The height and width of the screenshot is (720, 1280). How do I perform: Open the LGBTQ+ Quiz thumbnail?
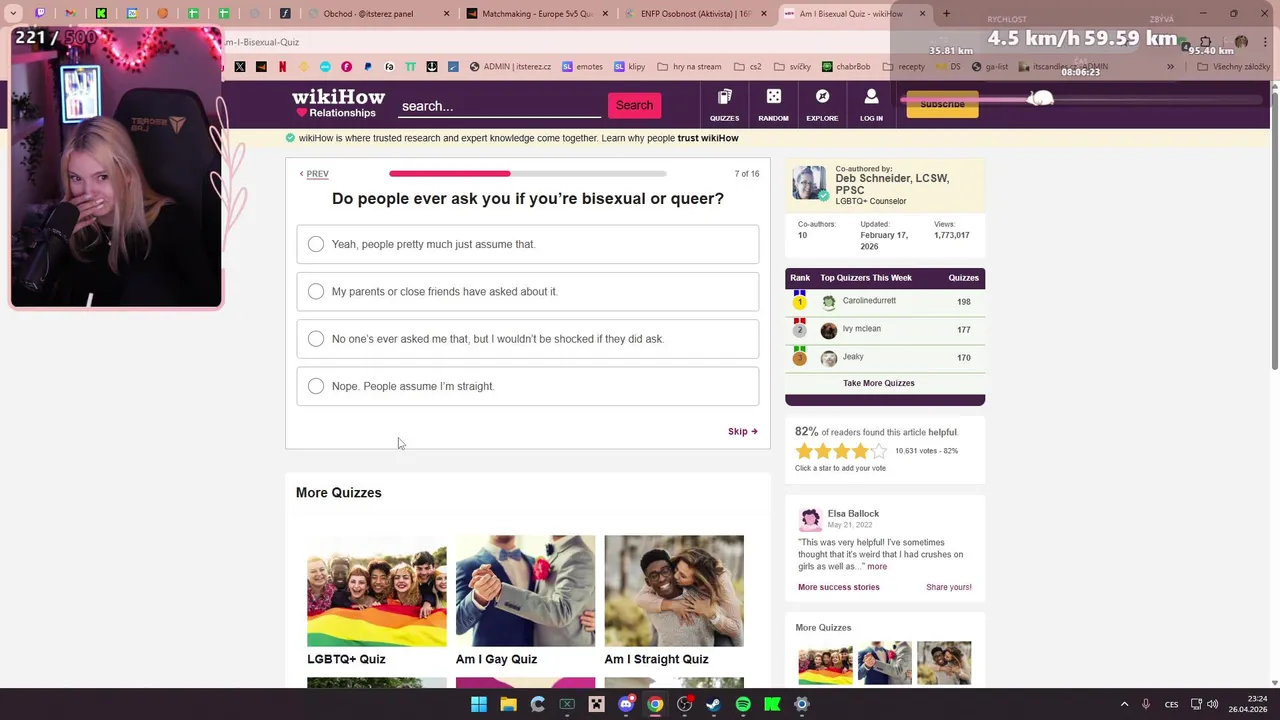pyautogui.click(x=376, y=591)
